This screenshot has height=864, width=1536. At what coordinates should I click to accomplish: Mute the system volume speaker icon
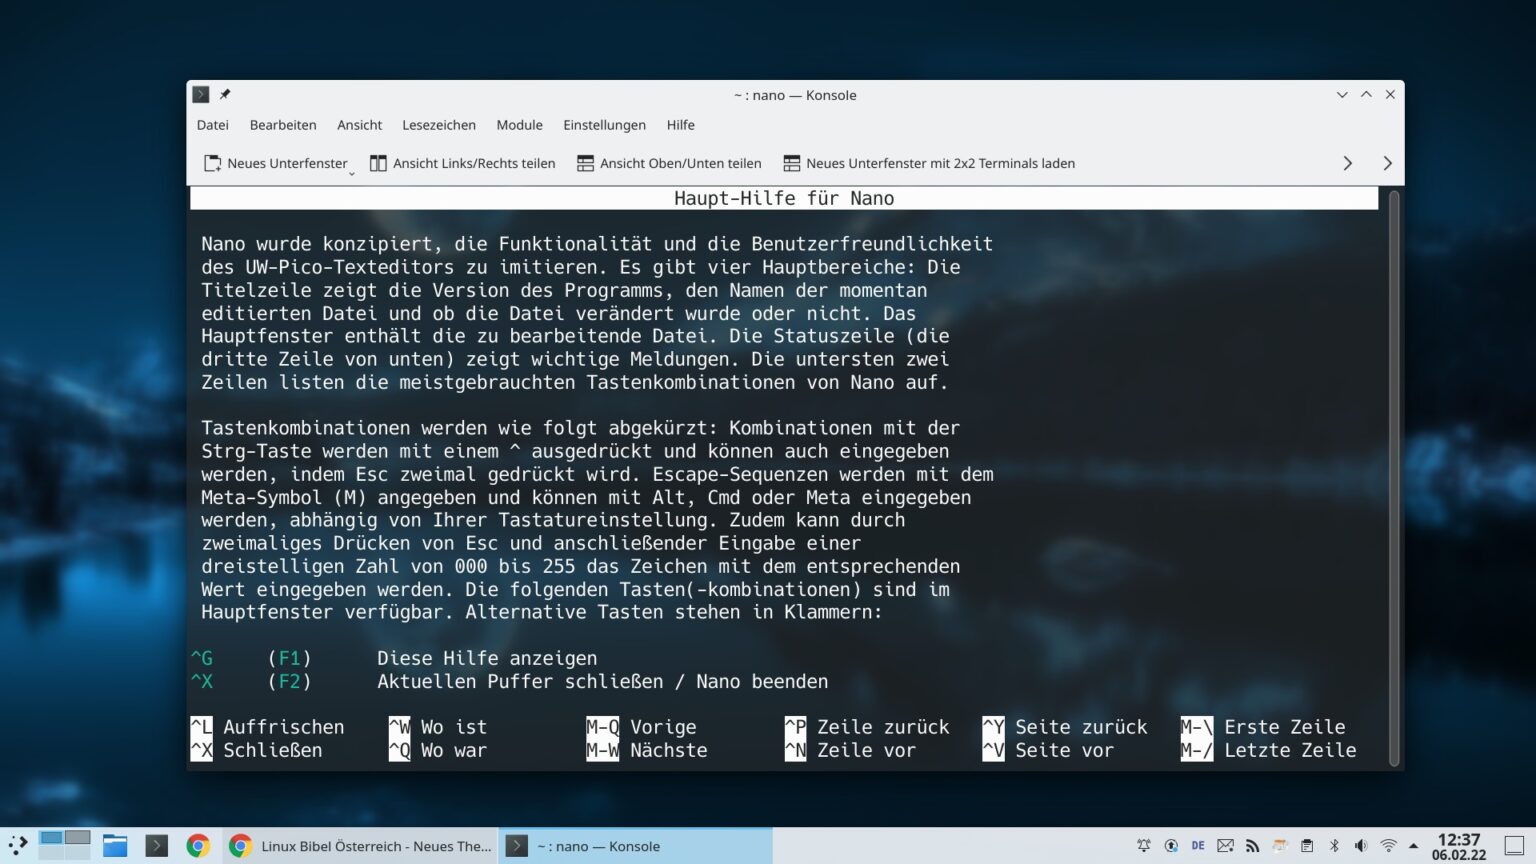(1360, 846)
